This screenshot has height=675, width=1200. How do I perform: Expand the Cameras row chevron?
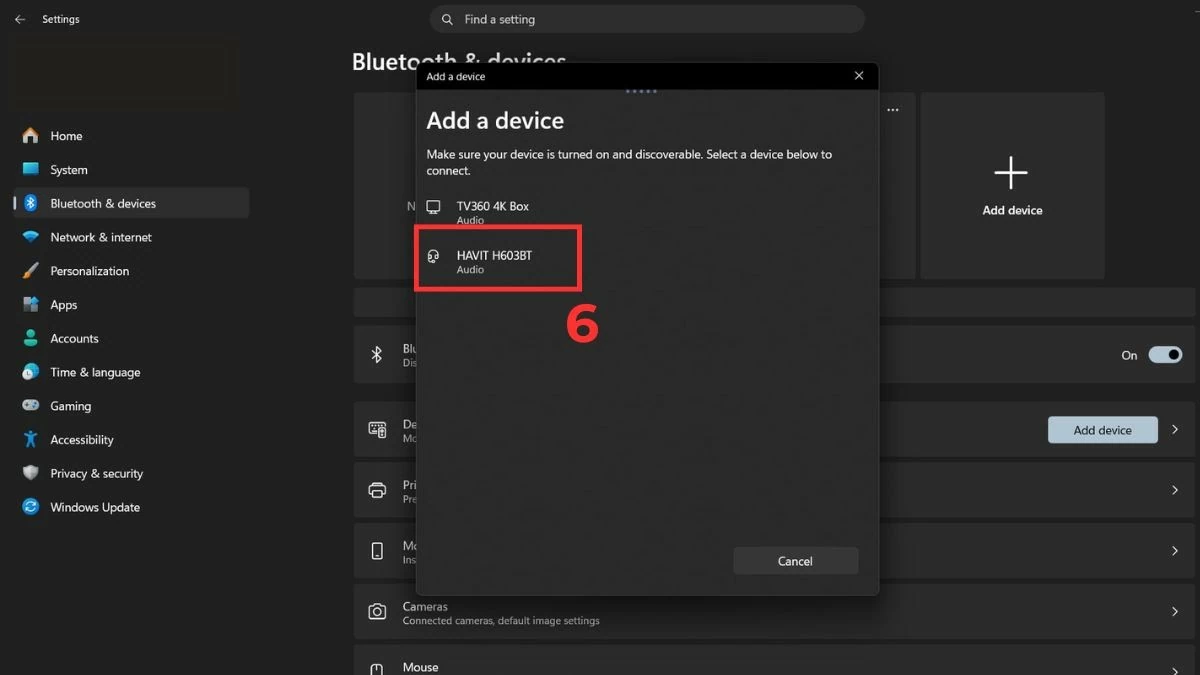[1175, 611]
